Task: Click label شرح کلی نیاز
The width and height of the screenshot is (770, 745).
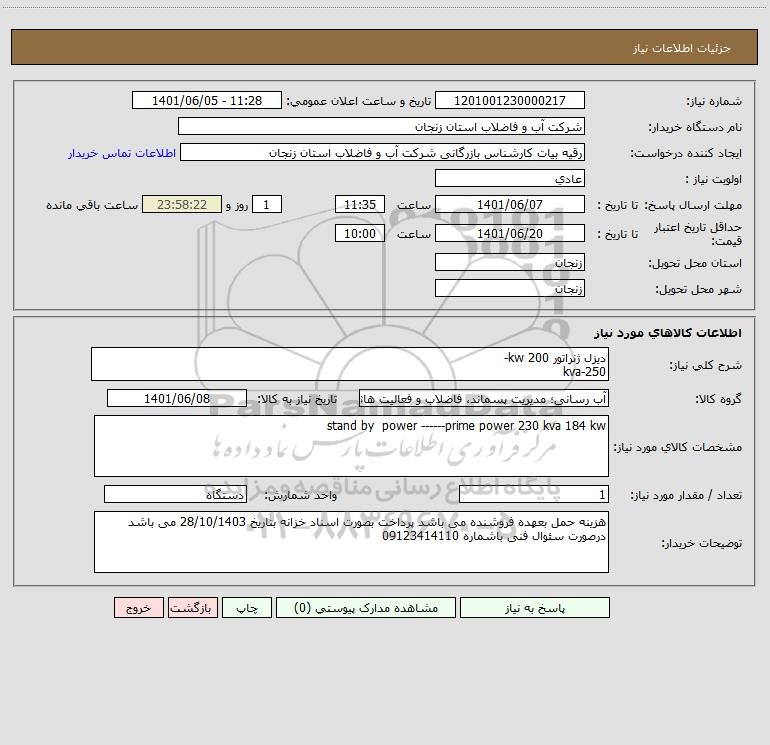Action: 706,365
